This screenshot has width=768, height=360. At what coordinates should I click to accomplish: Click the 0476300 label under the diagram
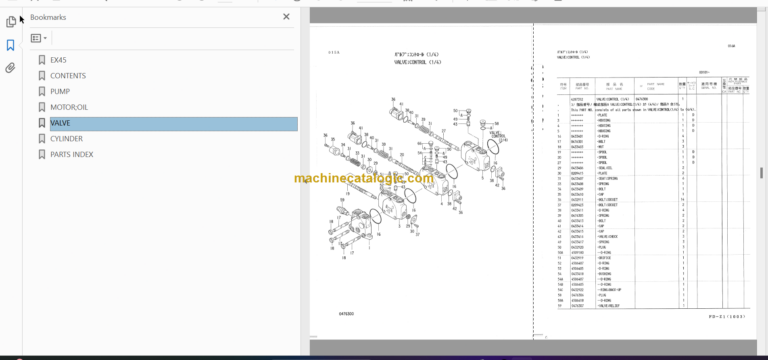346,314
